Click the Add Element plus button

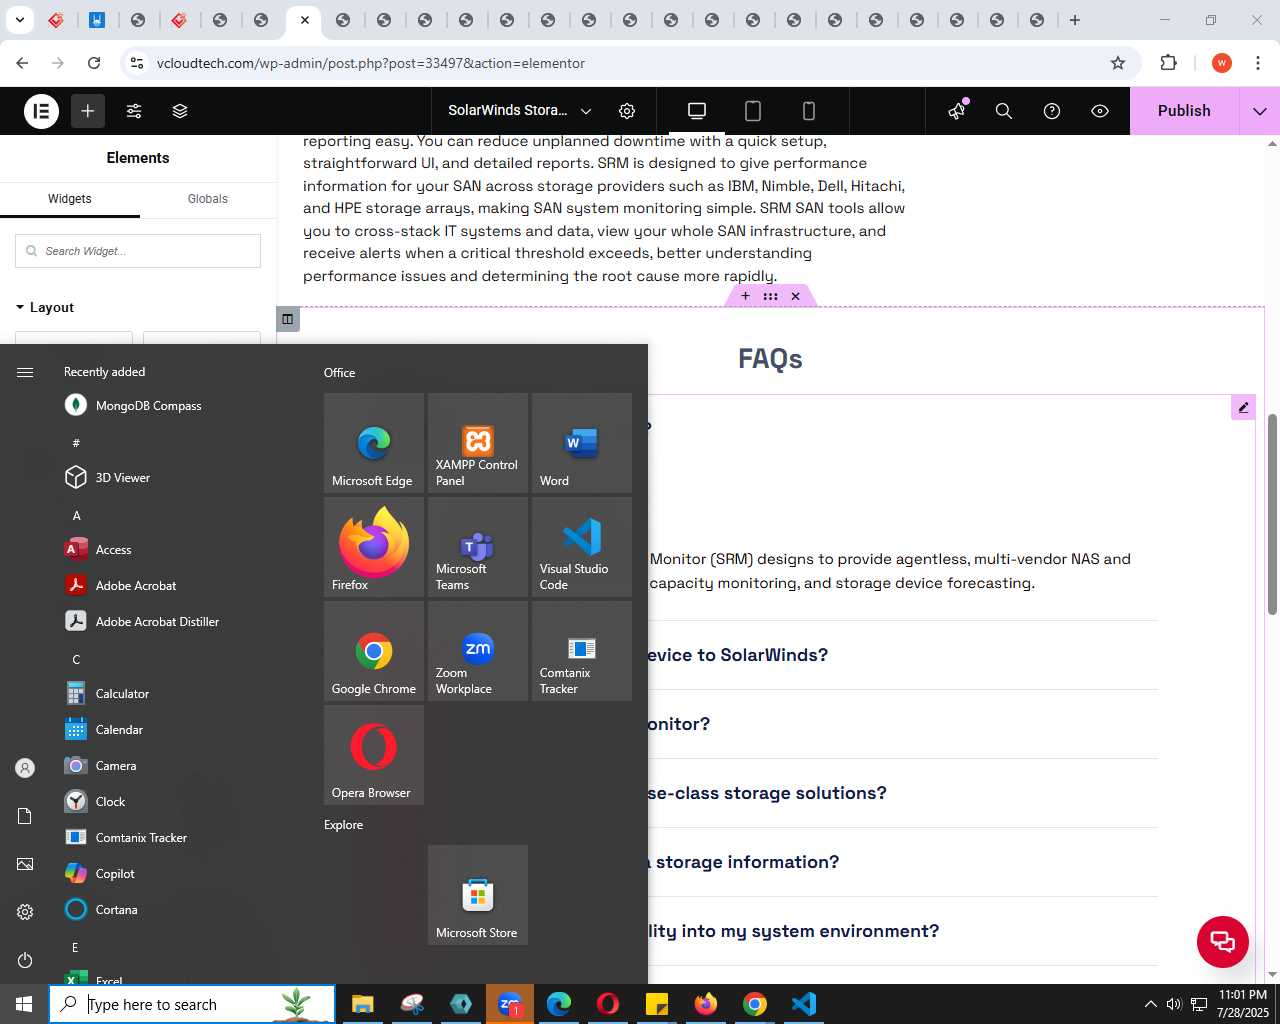[88, 111]
